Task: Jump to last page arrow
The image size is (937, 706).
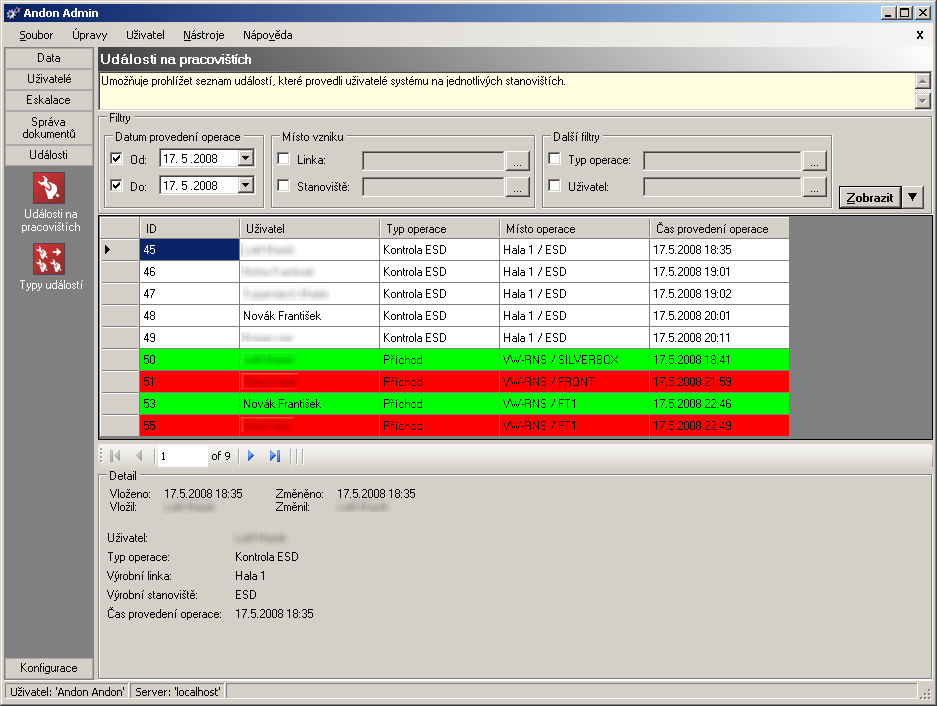Action: click(x=275, y=456)
